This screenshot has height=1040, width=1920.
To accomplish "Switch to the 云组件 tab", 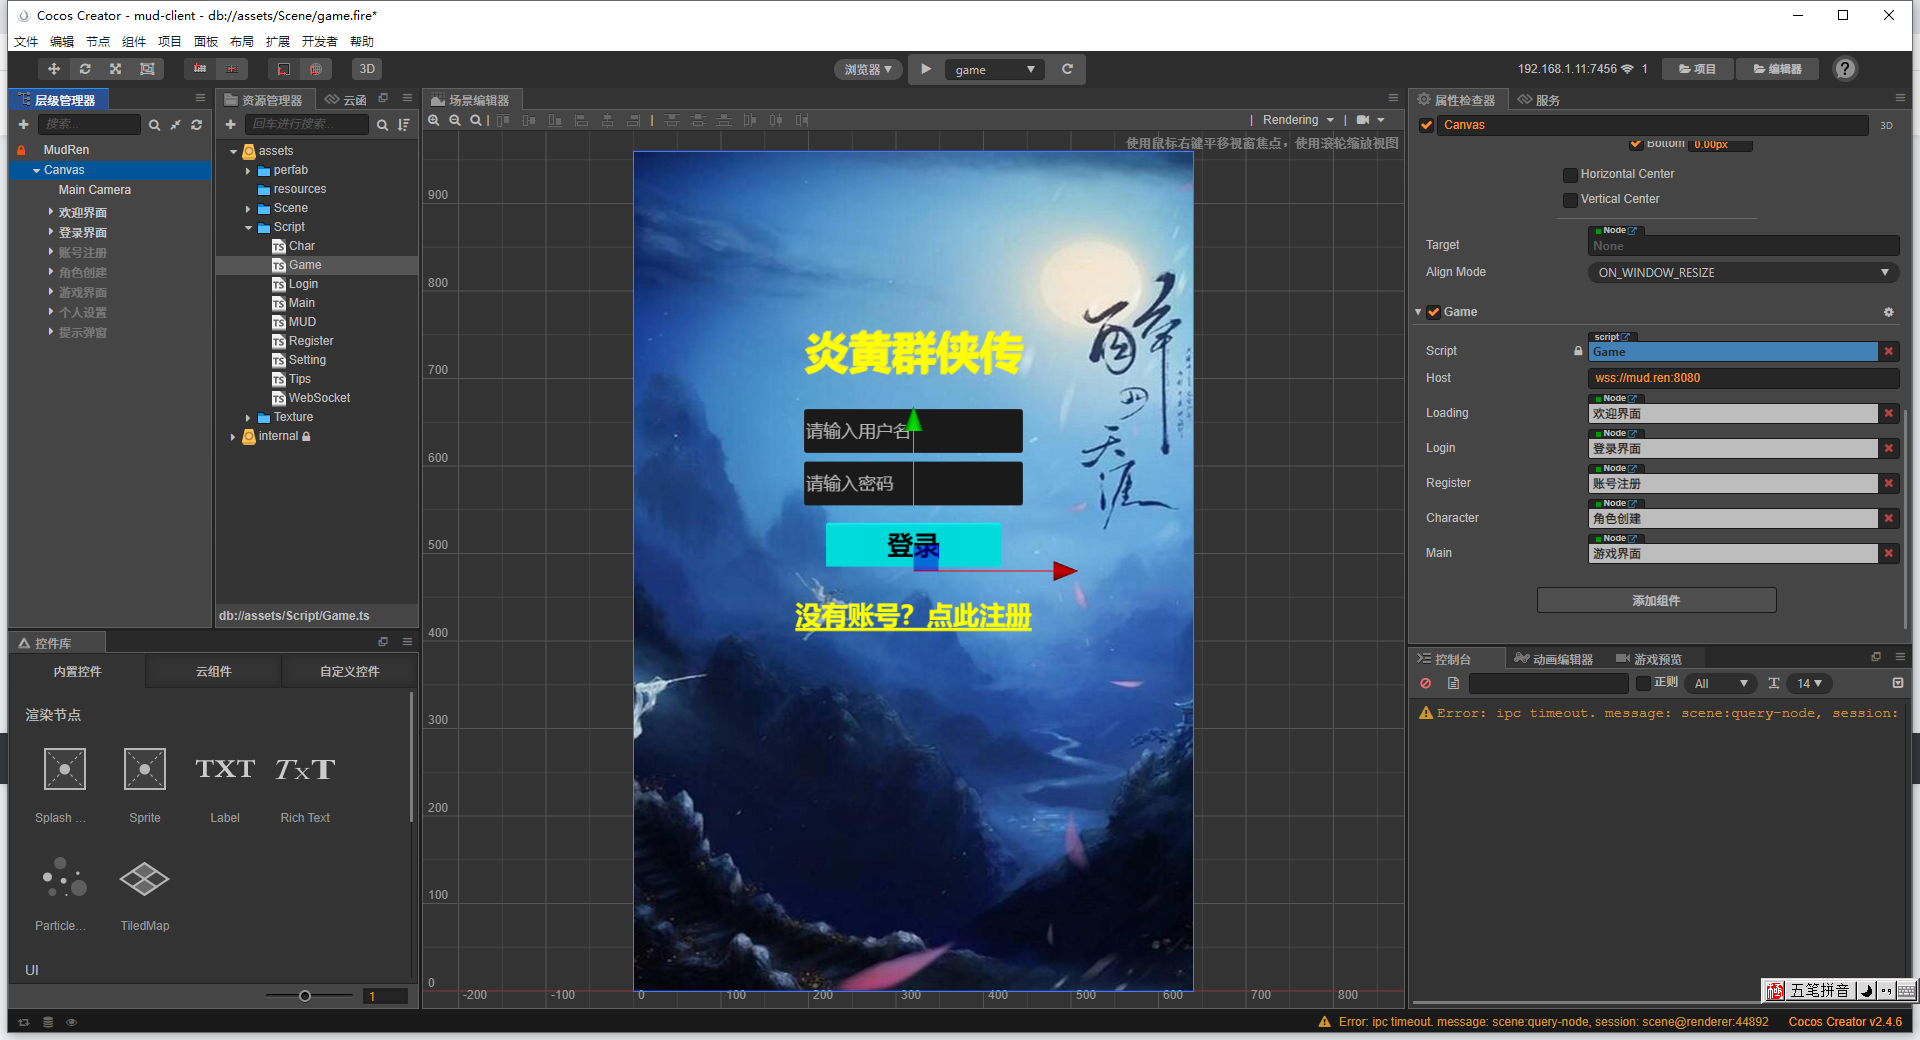I will click(x=213, y=671).
